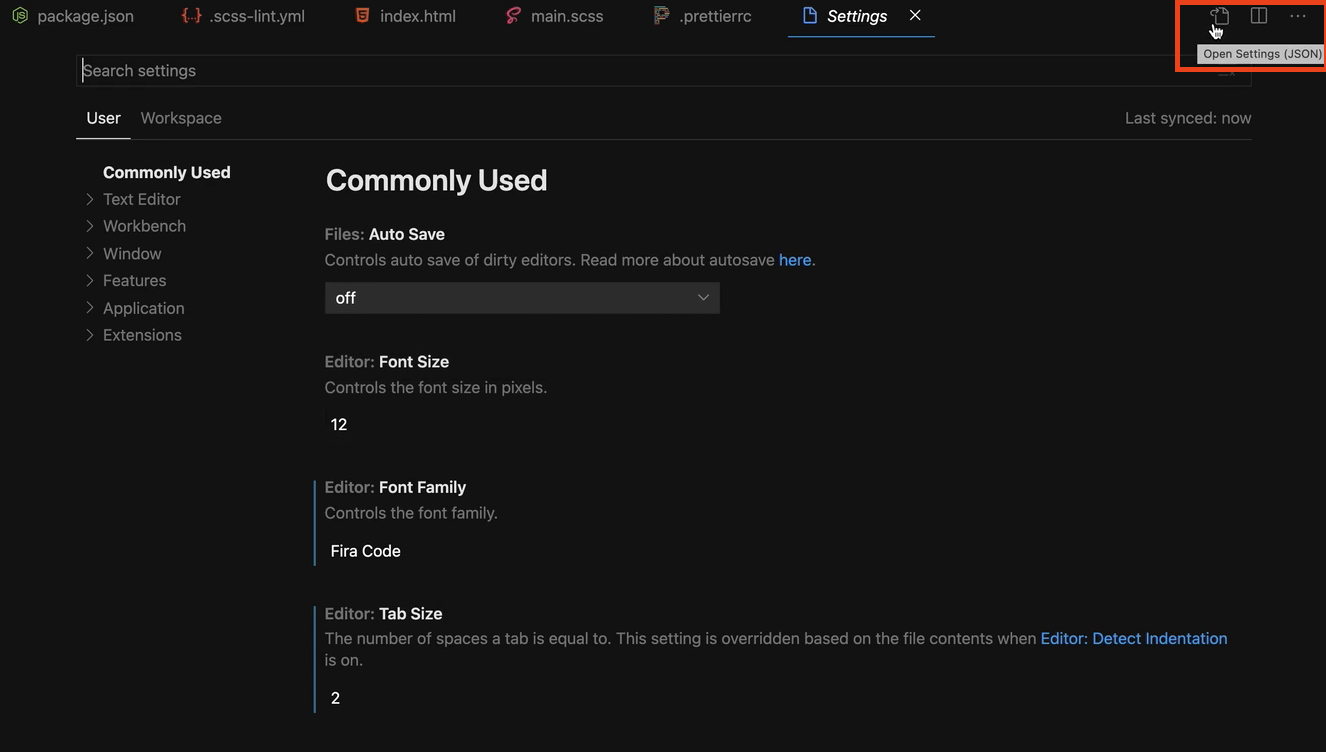Select Commonly Used in the settings tree
This screenshot has width=1326, height=752.
(x=167, y=172)
